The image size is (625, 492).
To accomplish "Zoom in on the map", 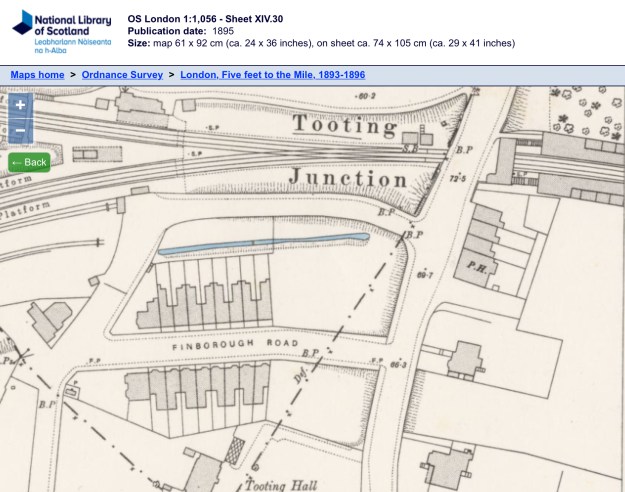I will pyautogui.click(x=20, y=105).
